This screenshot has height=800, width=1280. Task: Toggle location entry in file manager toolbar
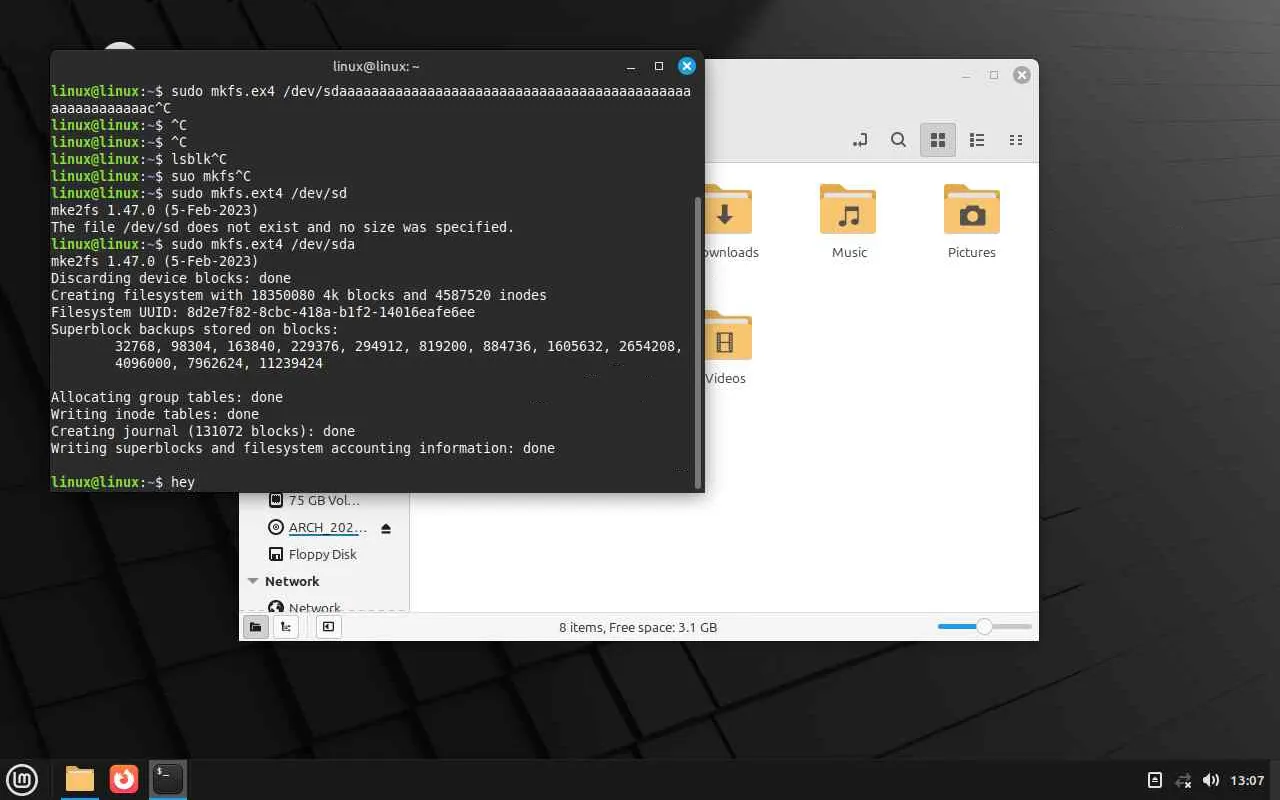point(859,140)
